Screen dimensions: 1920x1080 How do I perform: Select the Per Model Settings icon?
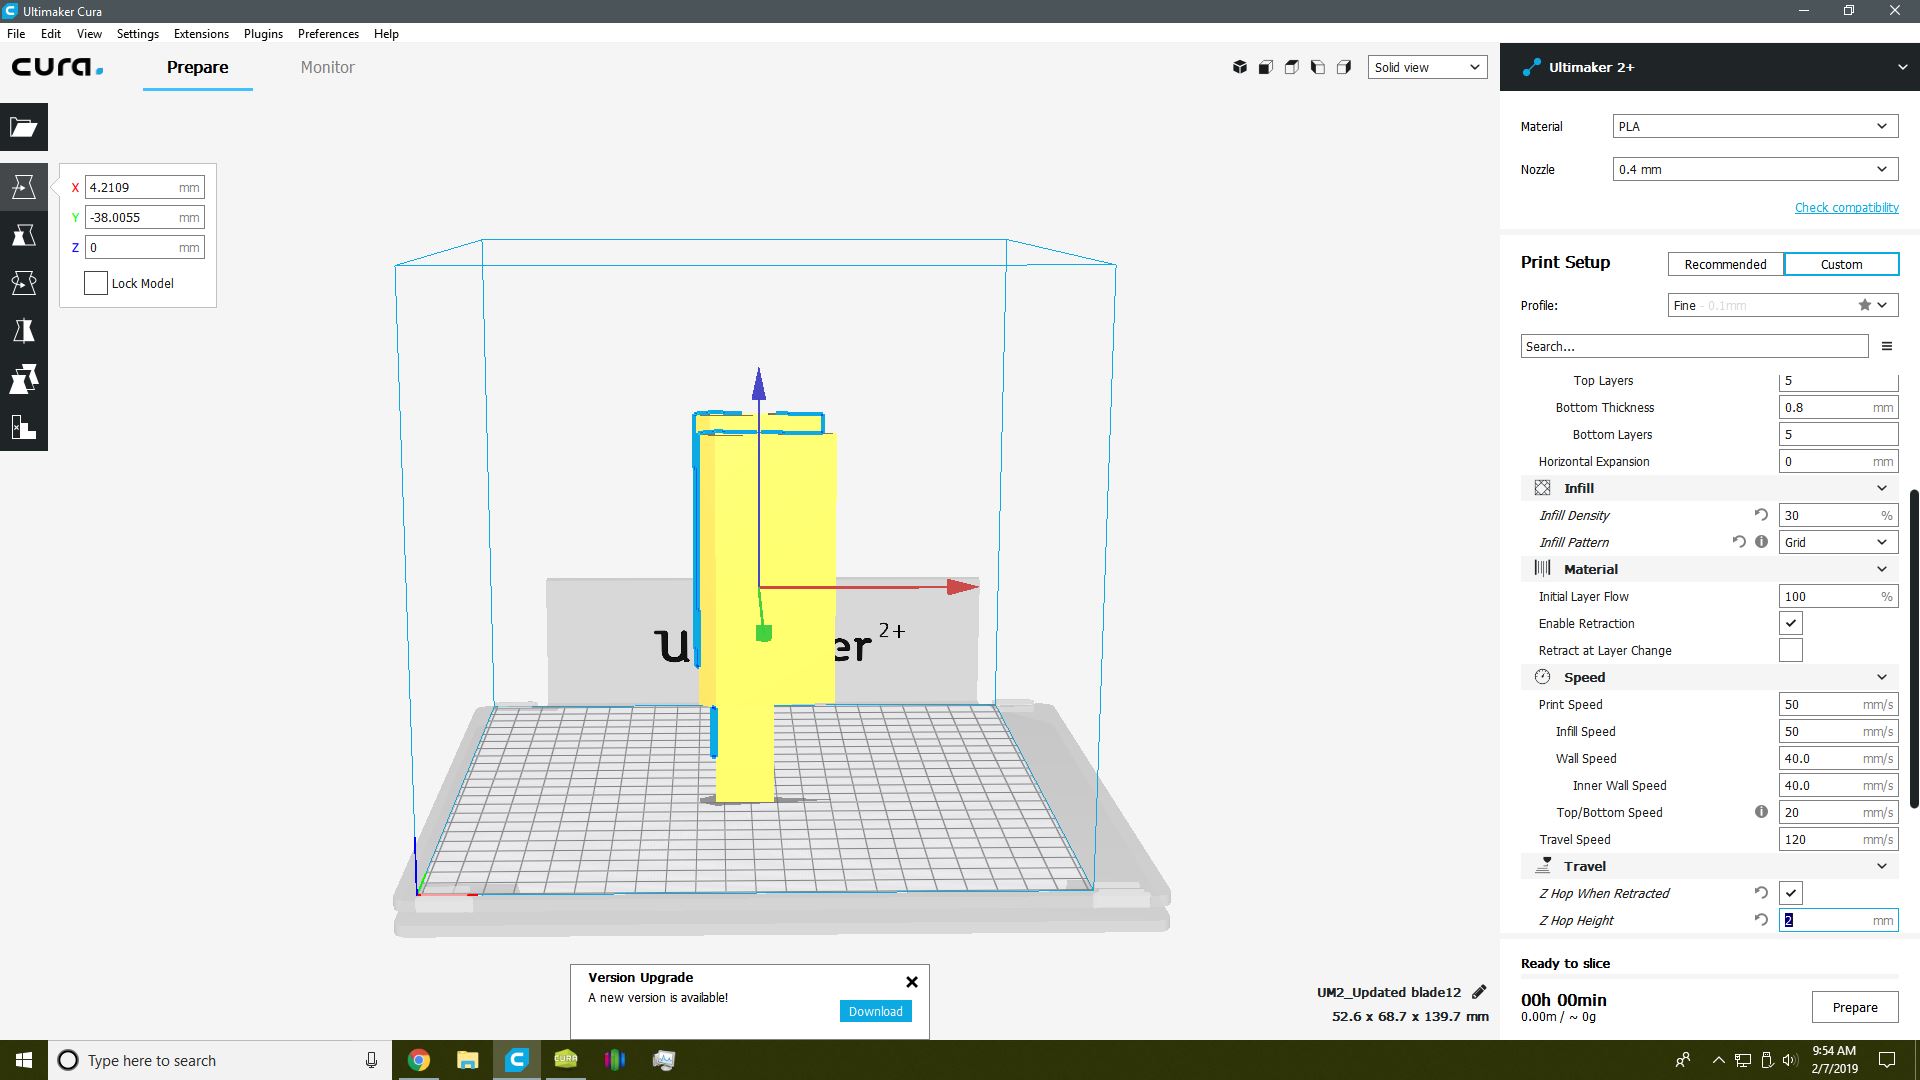click(24, 378)
